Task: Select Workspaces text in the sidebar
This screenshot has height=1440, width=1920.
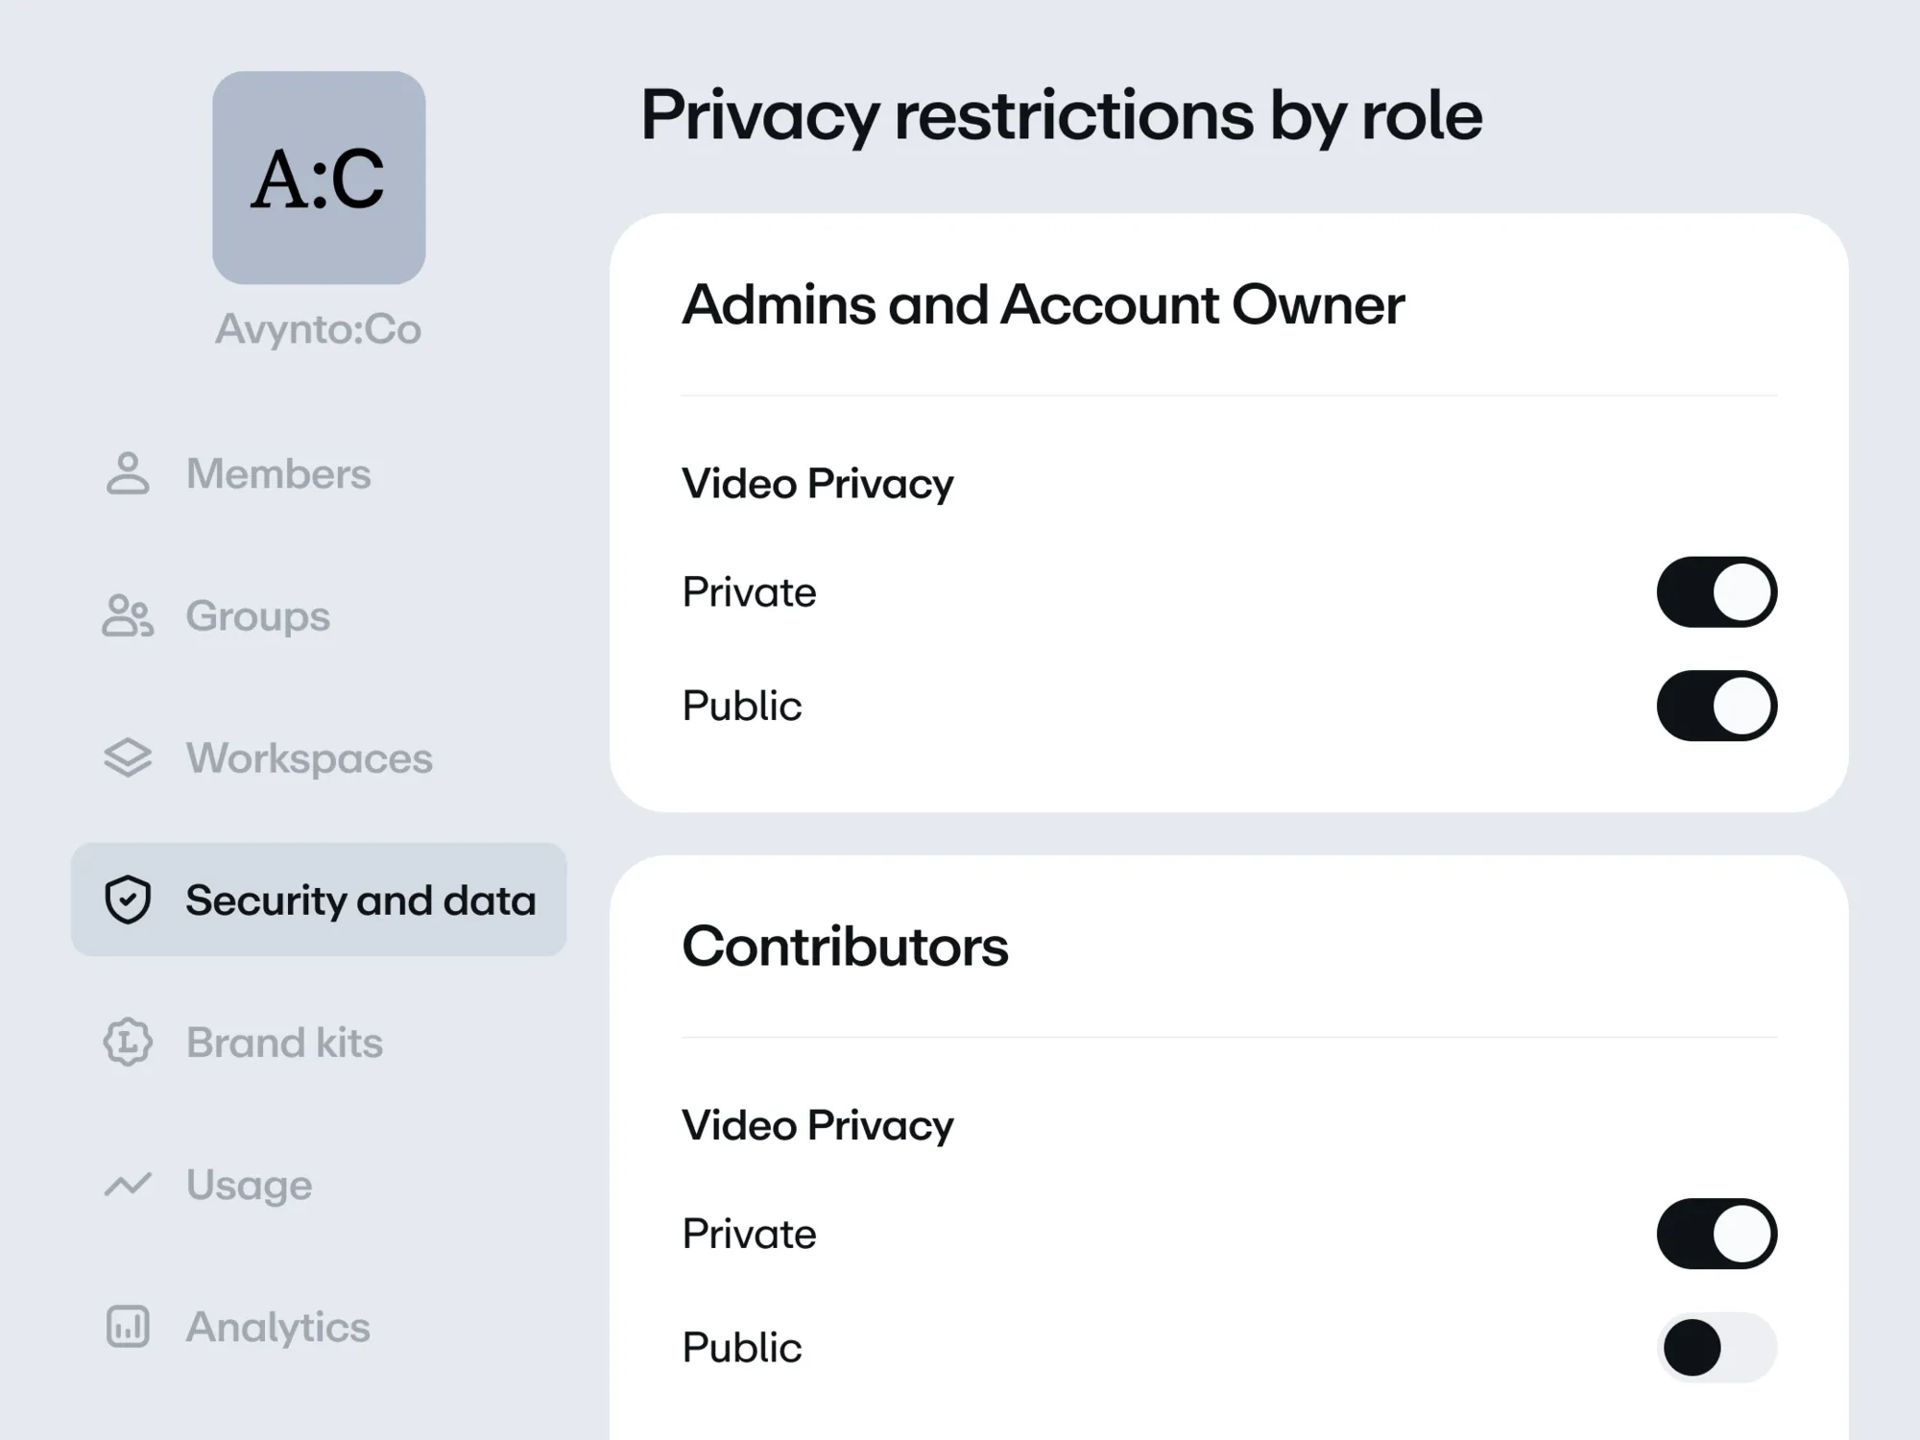Action: [309, 758]
